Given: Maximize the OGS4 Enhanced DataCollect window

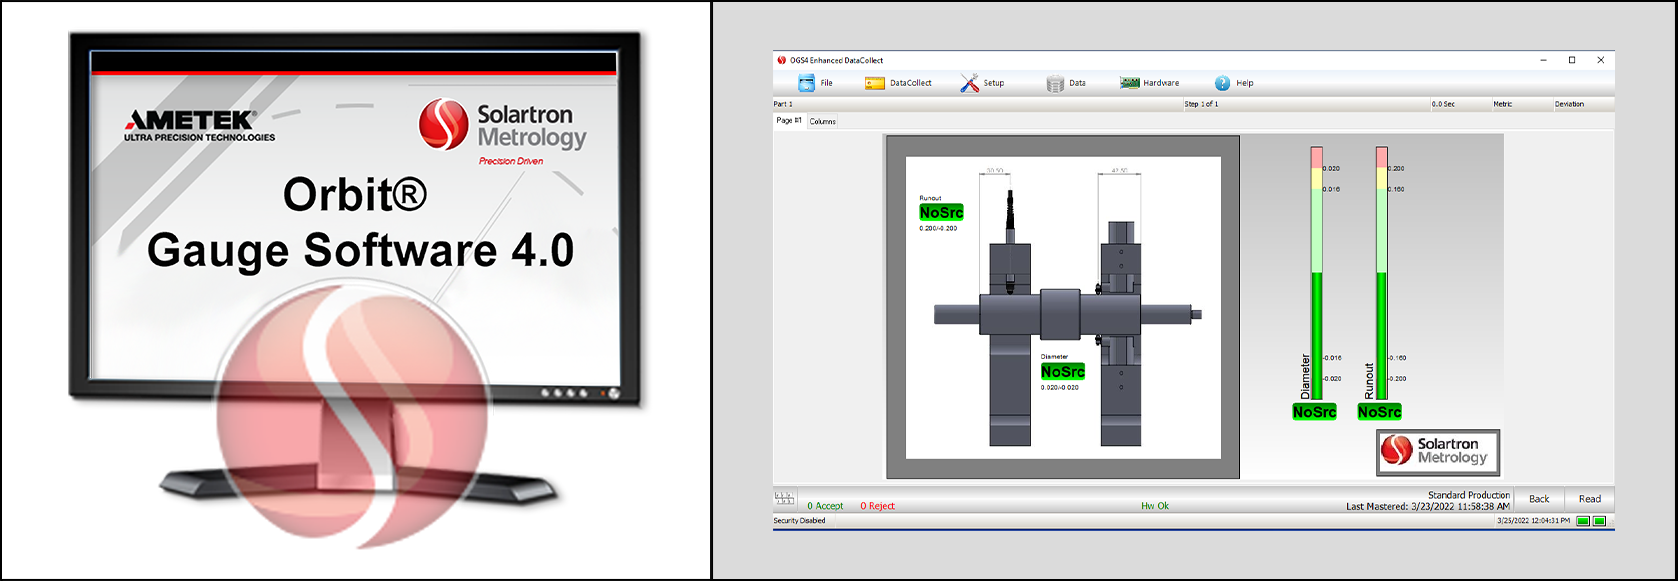Looking at the screenshot, I should (1572, 60).
